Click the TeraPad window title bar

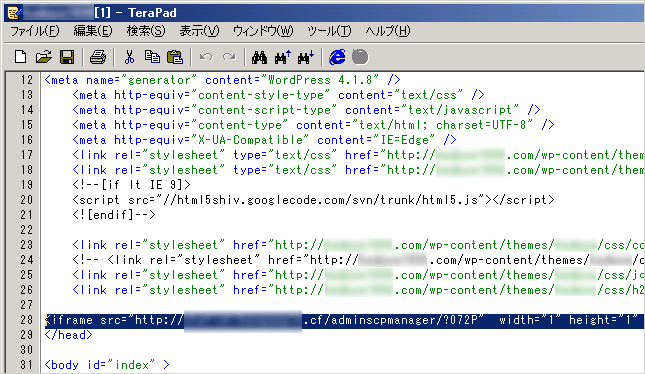[x=325, y=13]
